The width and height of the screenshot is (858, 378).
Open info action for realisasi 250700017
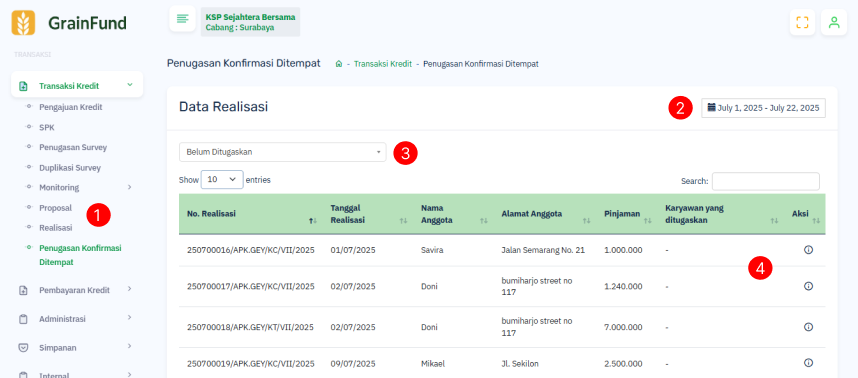tap(808, 286)
